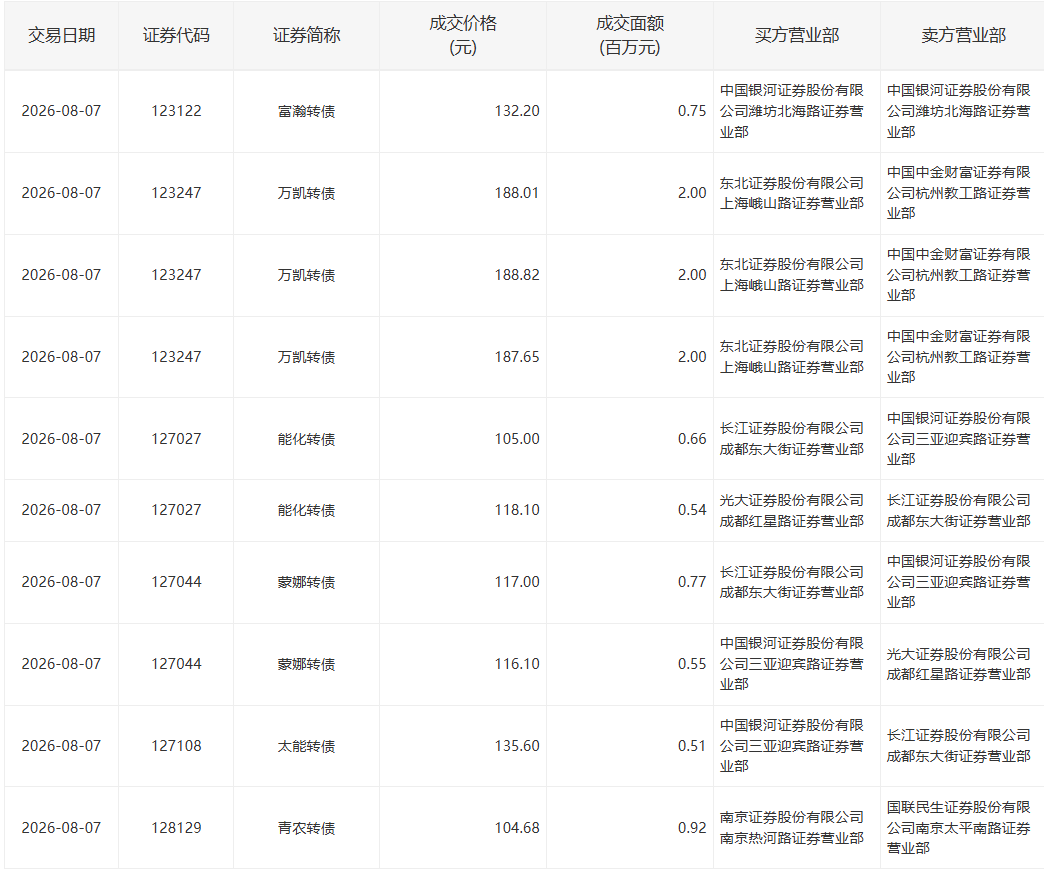Click face amount 0.55
Image resolution: width=1044 pixels, height=873 pixels.
pyautogui.click(x=692, y=664)
